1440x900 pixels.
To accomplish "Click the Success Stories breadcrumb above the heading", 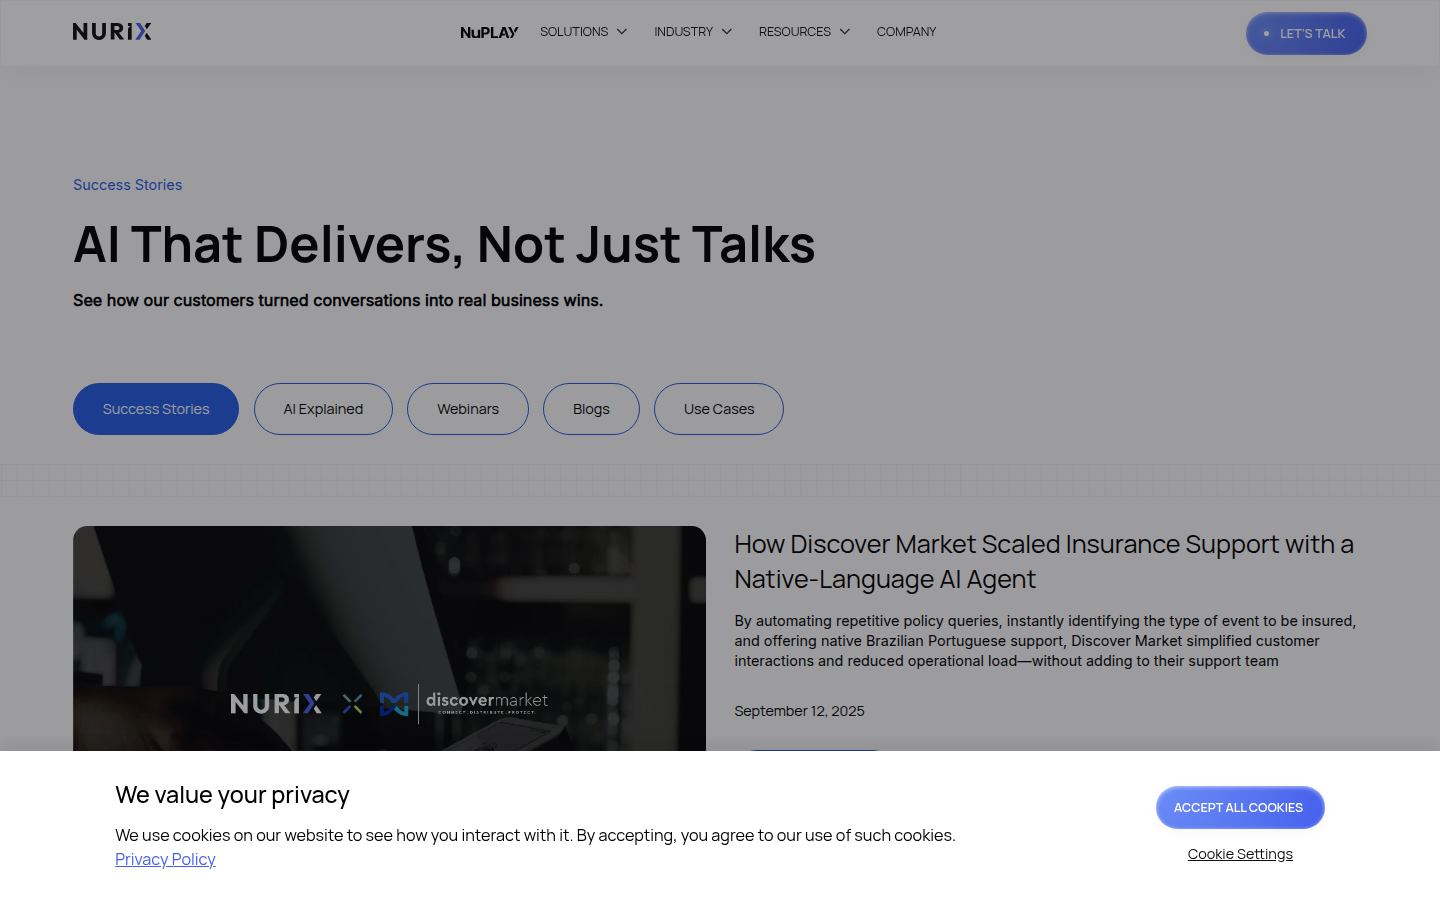I will [x=127, y=185].
